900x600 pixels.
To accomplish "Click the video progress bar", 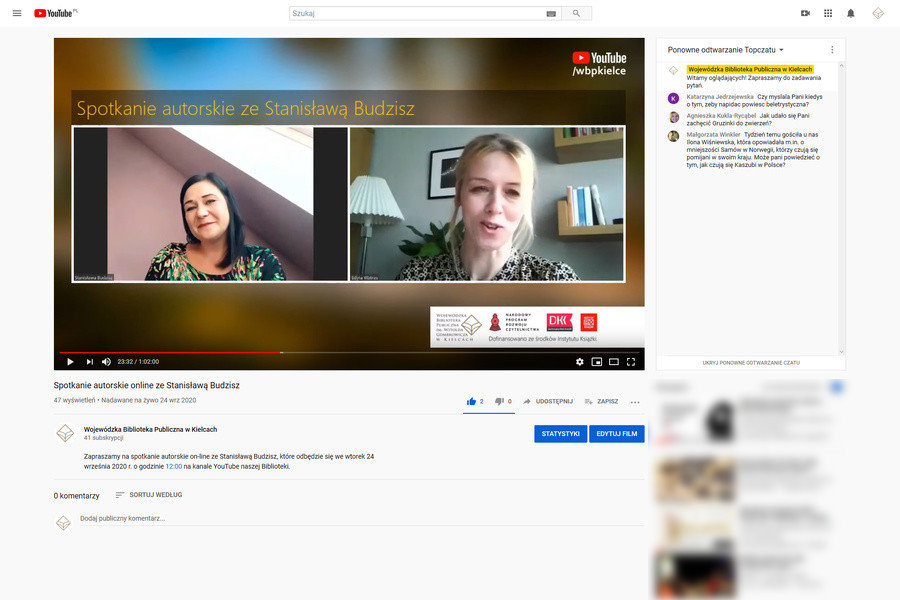I will click(x=350, y=352).
